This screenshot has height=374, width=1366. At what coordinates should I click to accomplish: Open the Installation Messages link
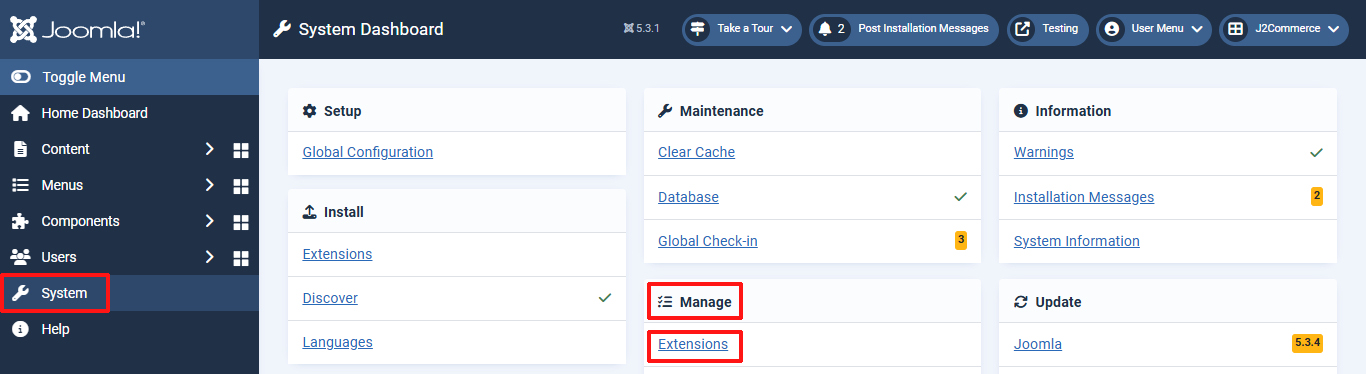[1084, 197]
